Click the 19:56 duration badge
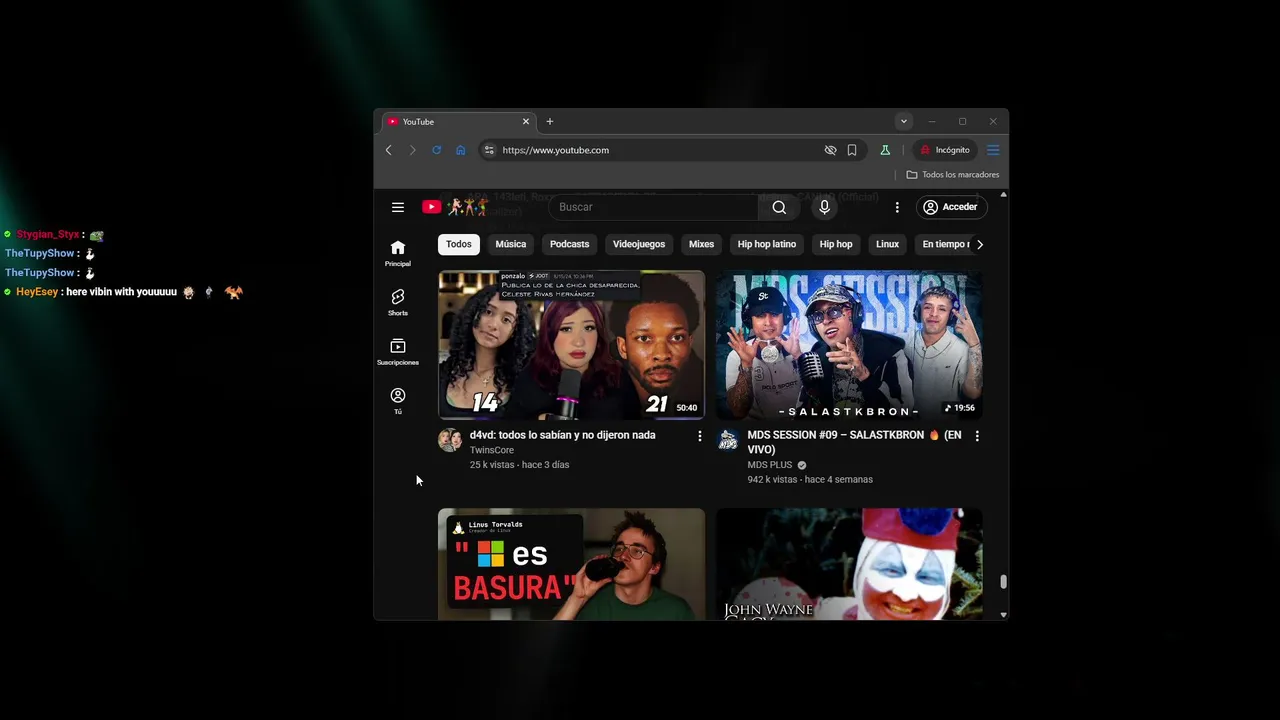The height and width of the screenshot is (720, 1280). 960,408
